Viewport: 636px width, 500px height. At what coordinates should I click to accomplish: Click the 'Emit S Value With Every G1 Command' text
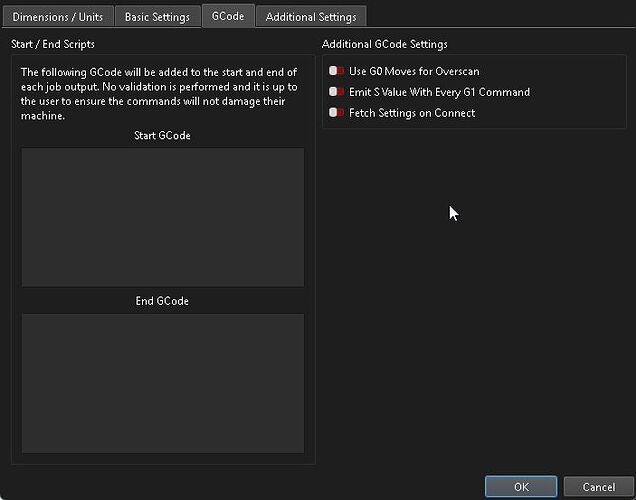coord(440,92)
